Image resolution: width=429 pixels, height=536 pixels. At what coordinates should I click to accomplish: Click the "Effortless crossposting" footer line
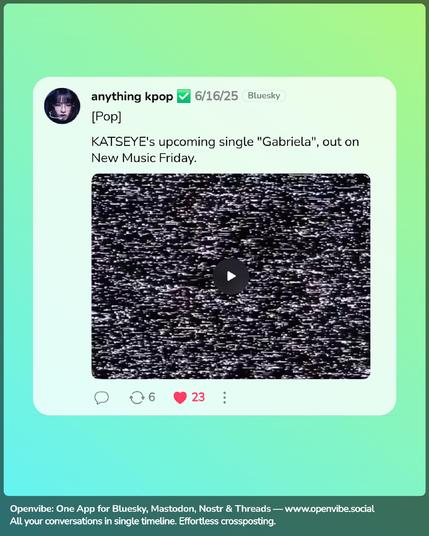pyautogui.click(x=227, y=522)
